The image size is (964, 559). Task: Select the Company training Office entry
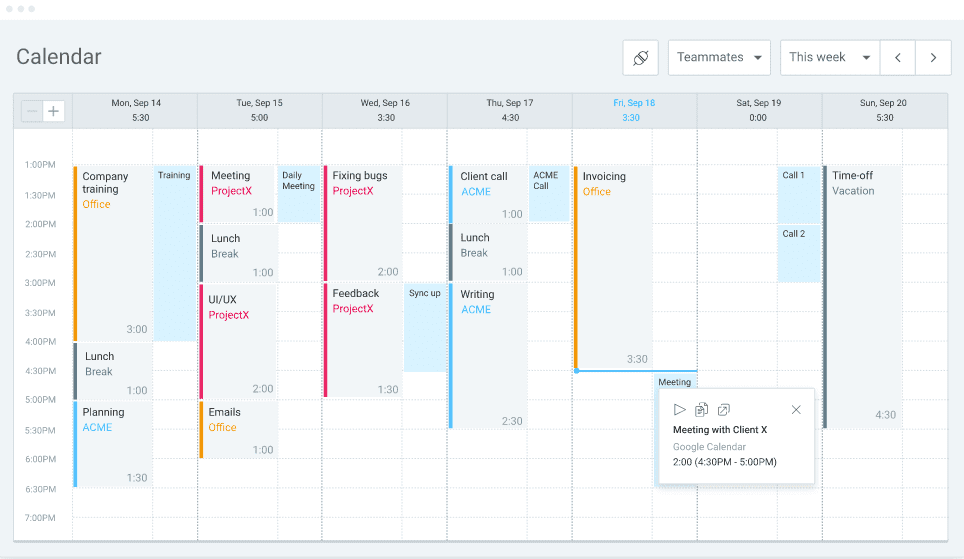(113, 253)
